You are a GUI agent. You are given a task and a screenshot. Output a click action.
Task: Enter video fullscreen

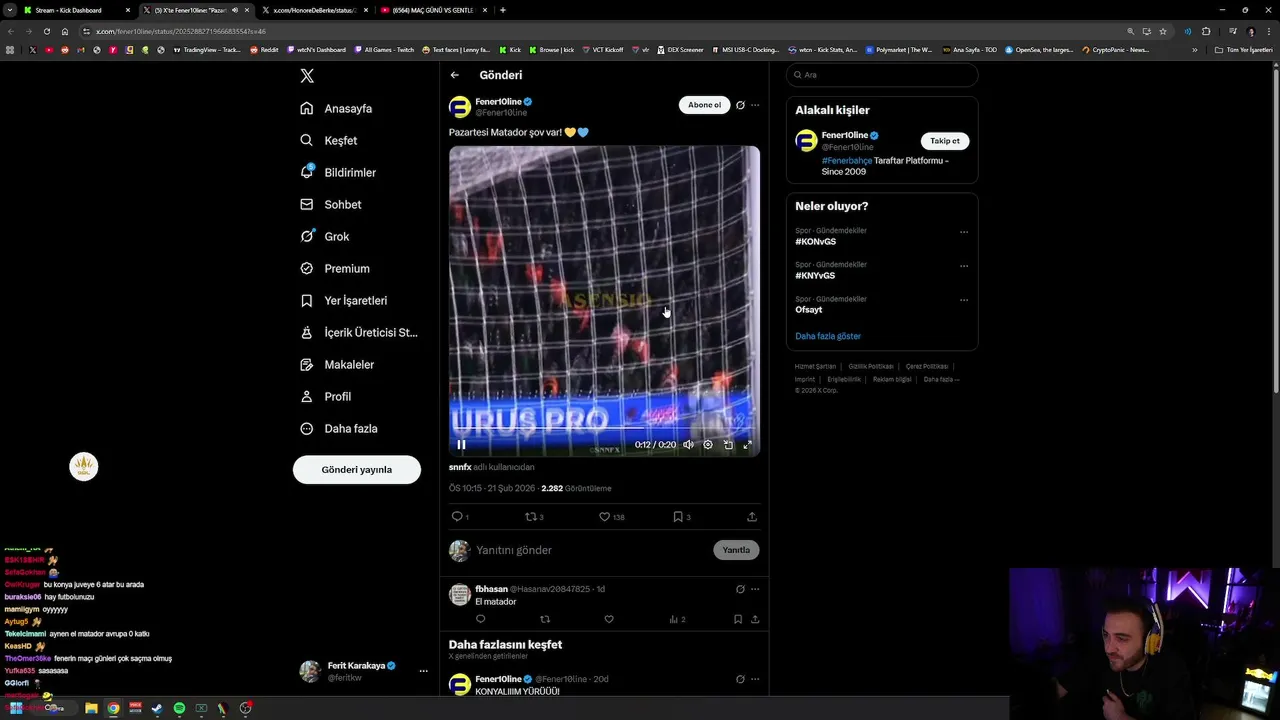747,445
